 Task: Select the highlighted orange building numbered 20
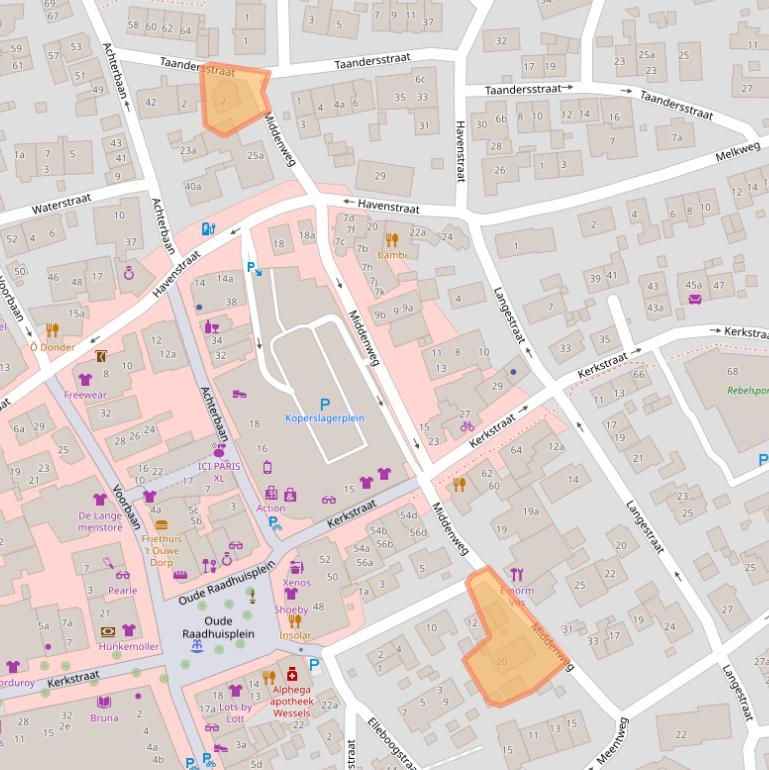pyautogui.click(x=510, y=640)
